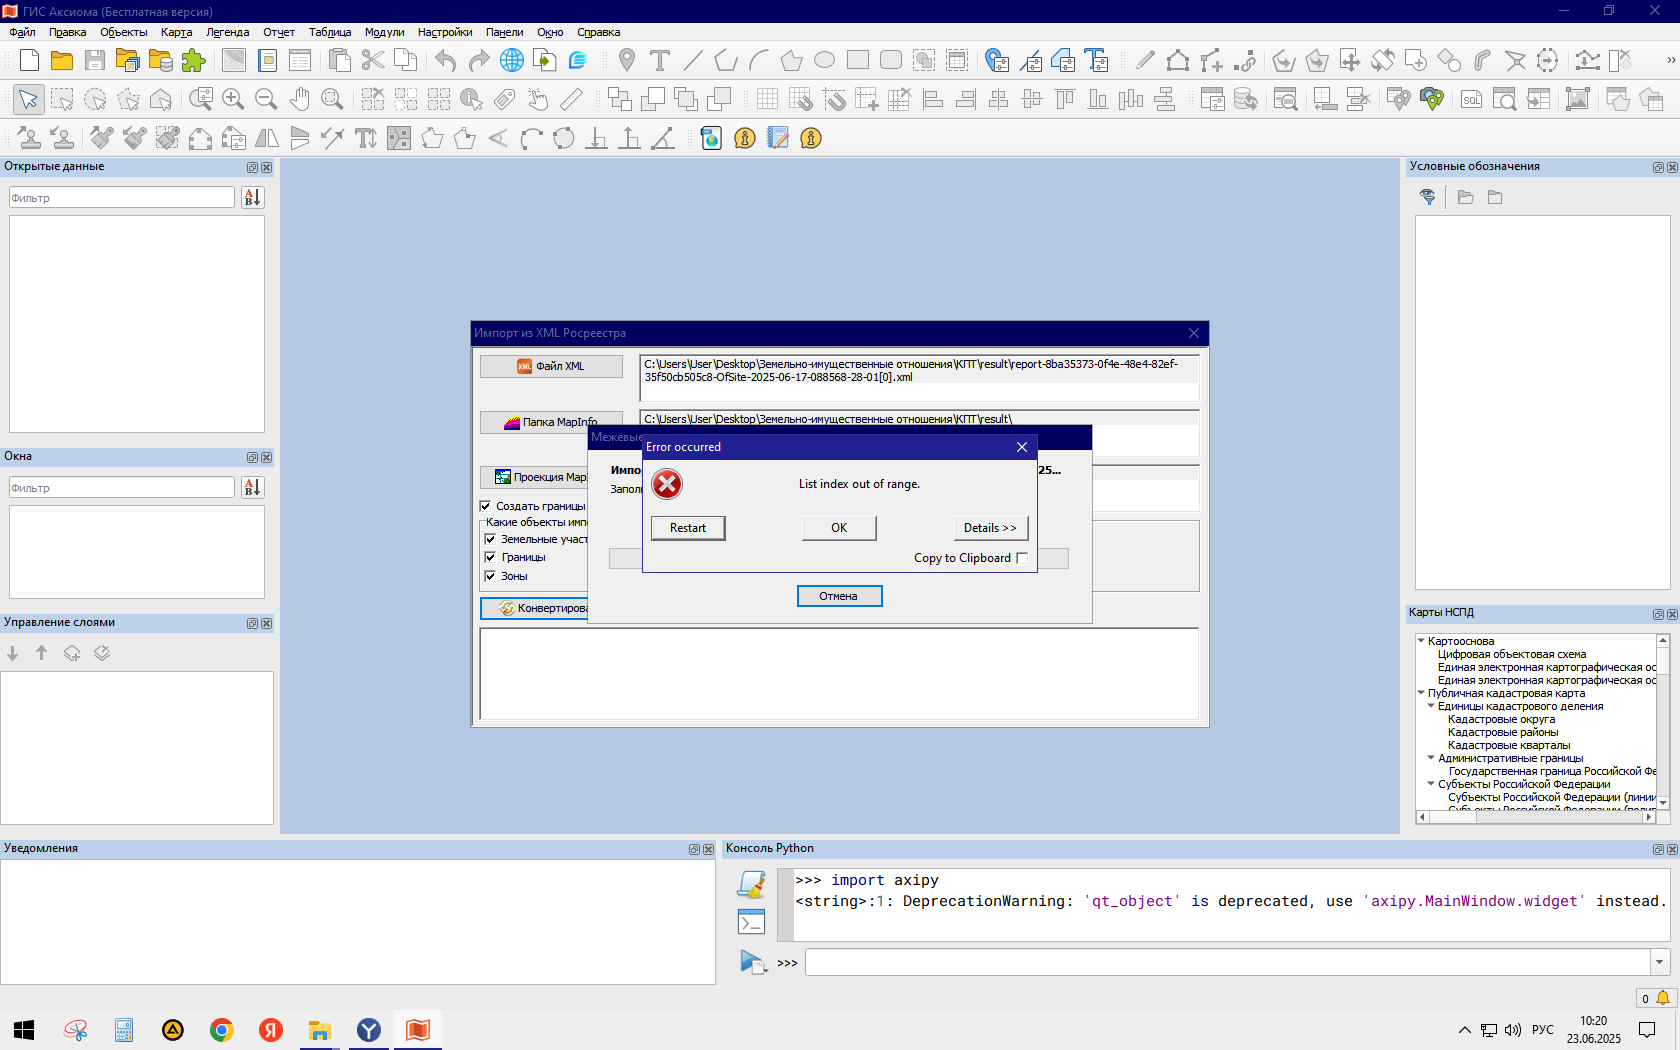The image size is (1680, 1050).
Task: Click OK in the error dialog
Action: tap(839, 528)
